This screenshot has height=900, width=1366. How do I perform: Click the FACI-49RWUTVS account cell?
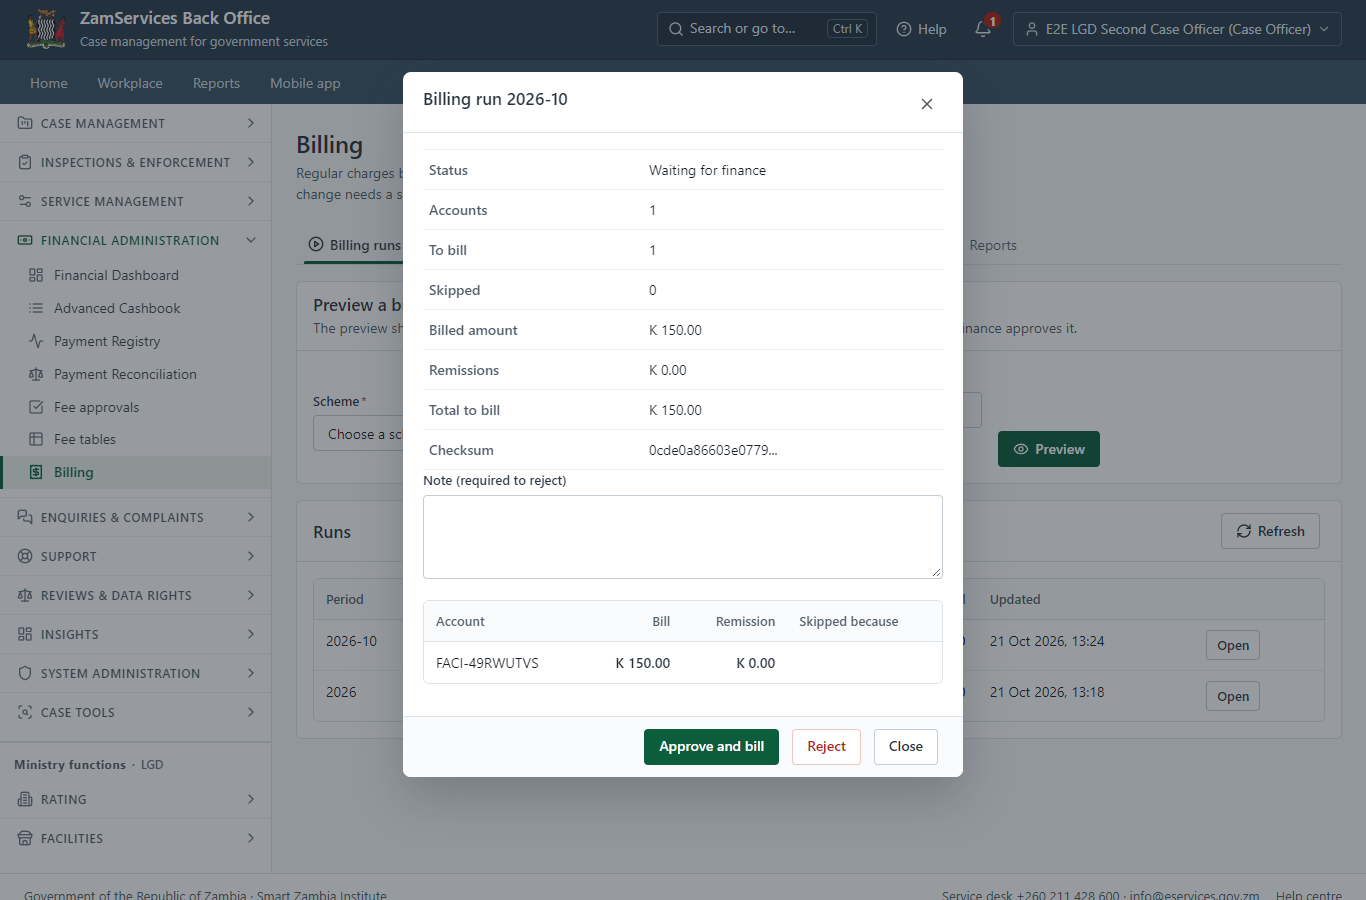pos(487,663)
